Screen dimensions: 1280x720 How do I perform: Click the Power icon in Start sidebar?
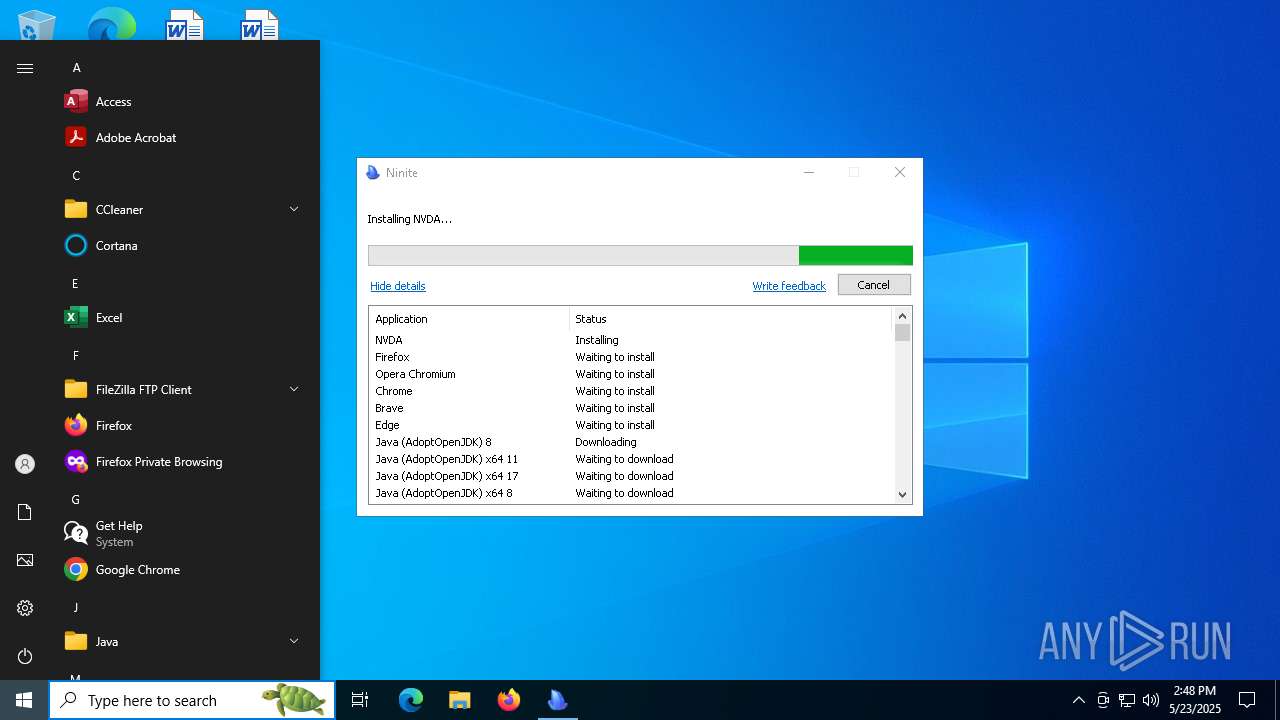(x=25, y=656)
